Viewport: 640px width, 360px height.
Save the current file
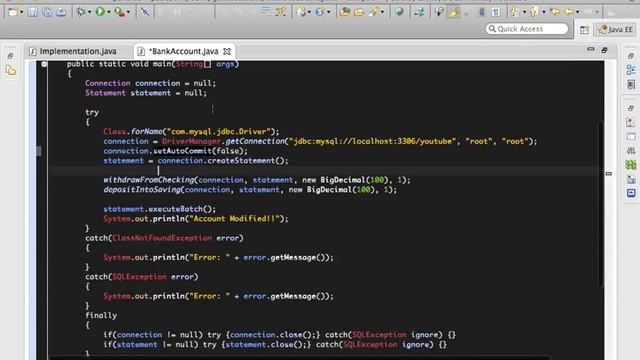33,12
